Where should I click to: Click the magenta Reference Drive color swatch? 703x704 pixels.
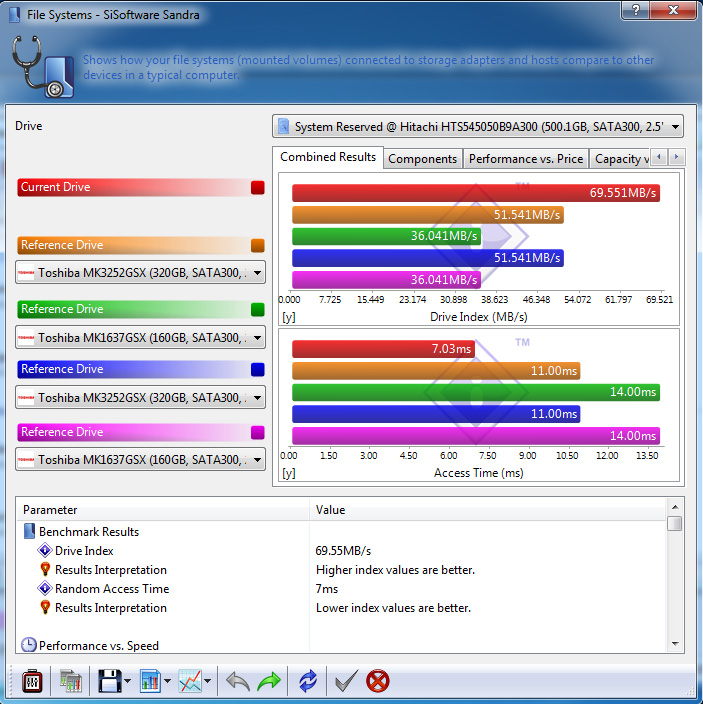(258, 432)
